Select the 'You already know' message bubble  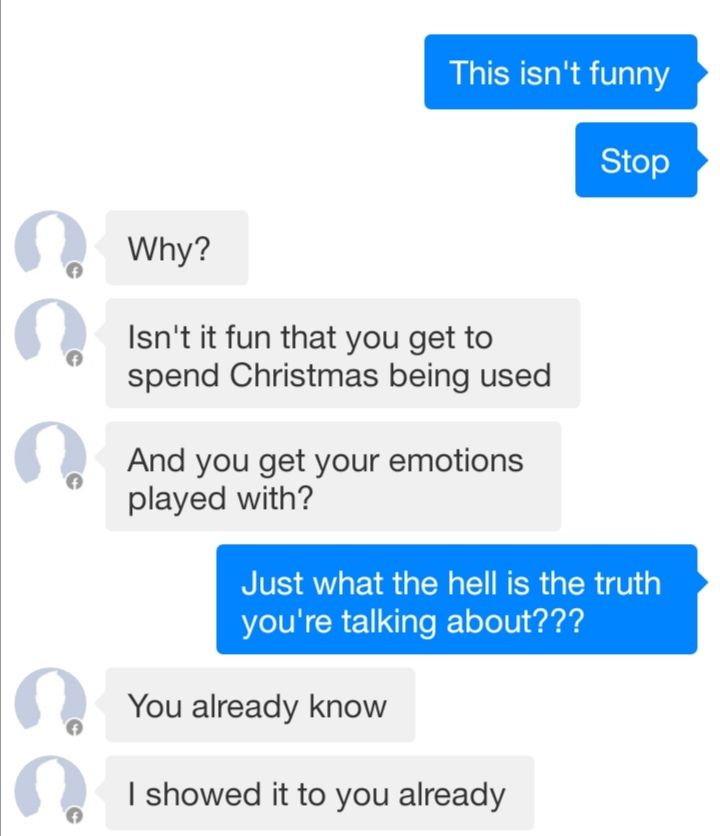[x=260, y=705]
